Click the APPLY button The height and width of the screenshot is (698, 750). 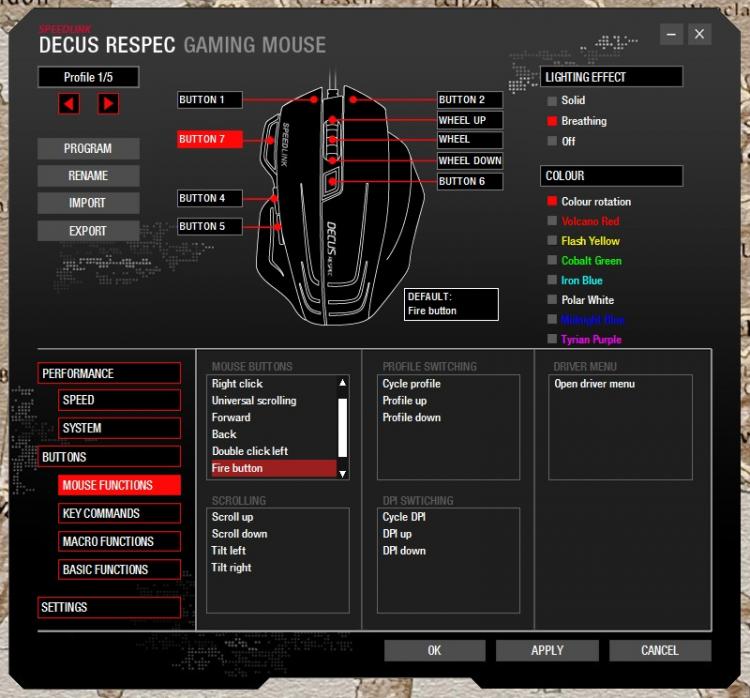pyautogui.click(x=547, y=651)
